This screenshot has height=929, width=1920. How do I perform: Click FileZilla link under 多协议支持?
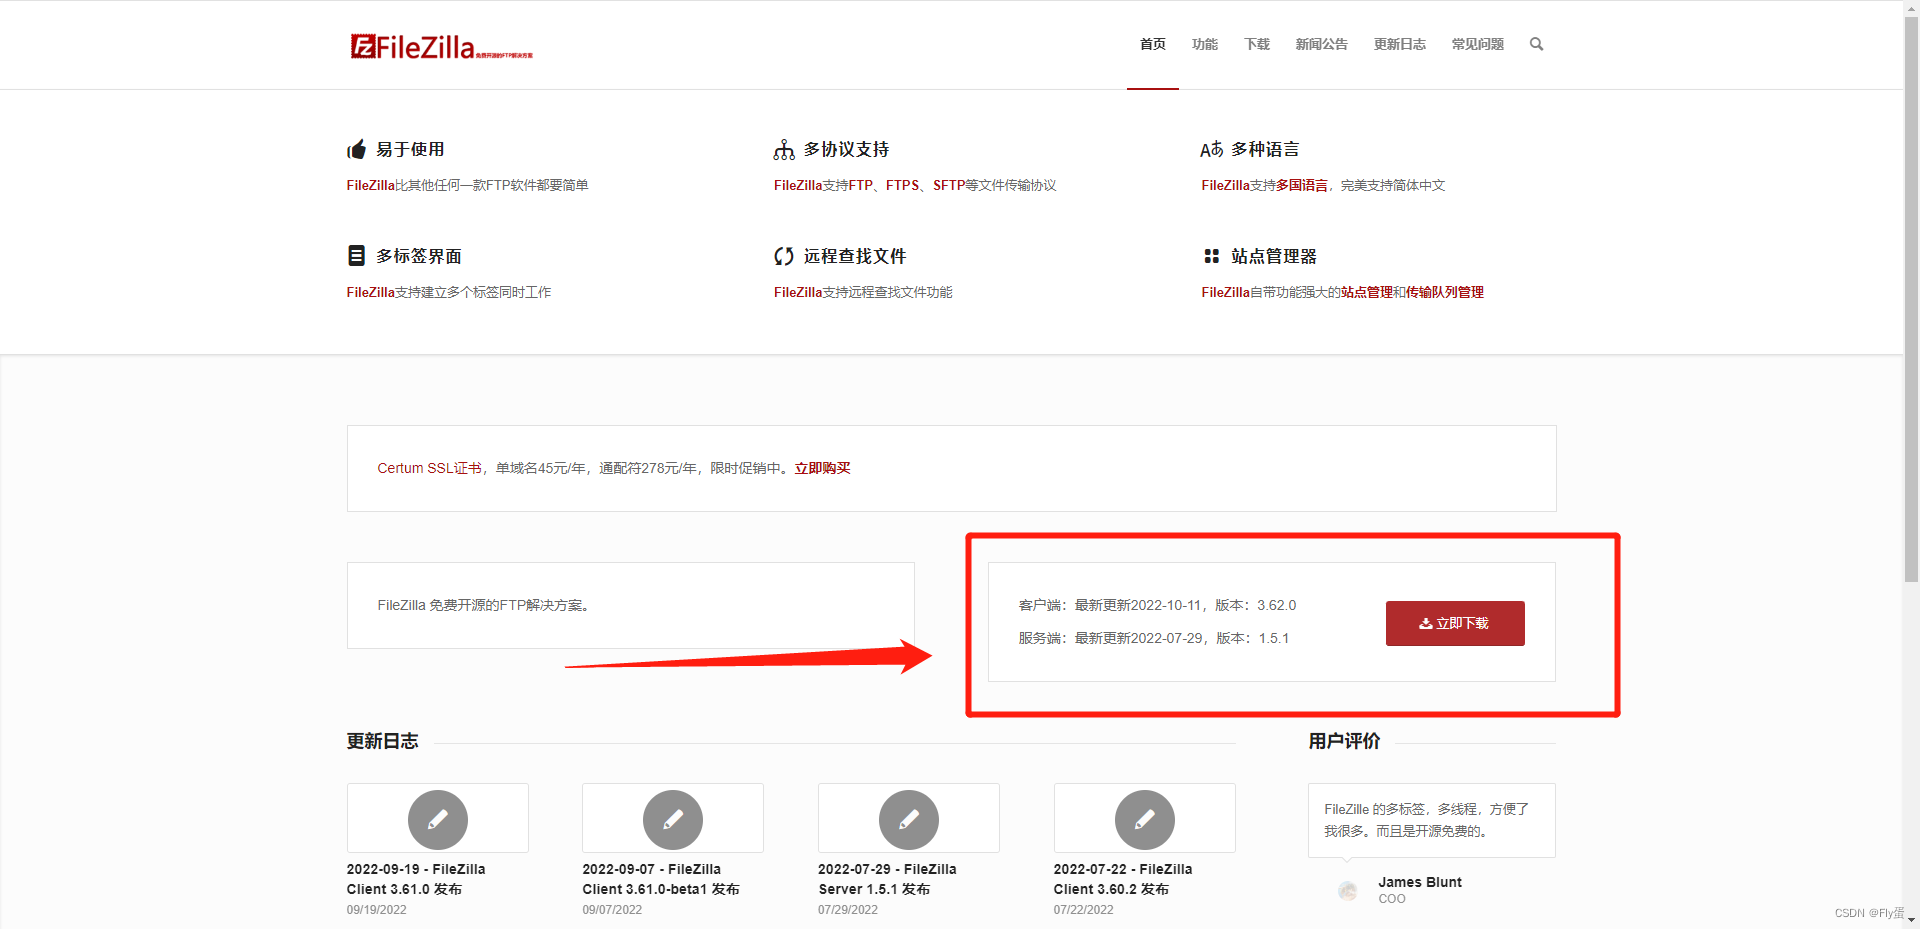[798, 185]
